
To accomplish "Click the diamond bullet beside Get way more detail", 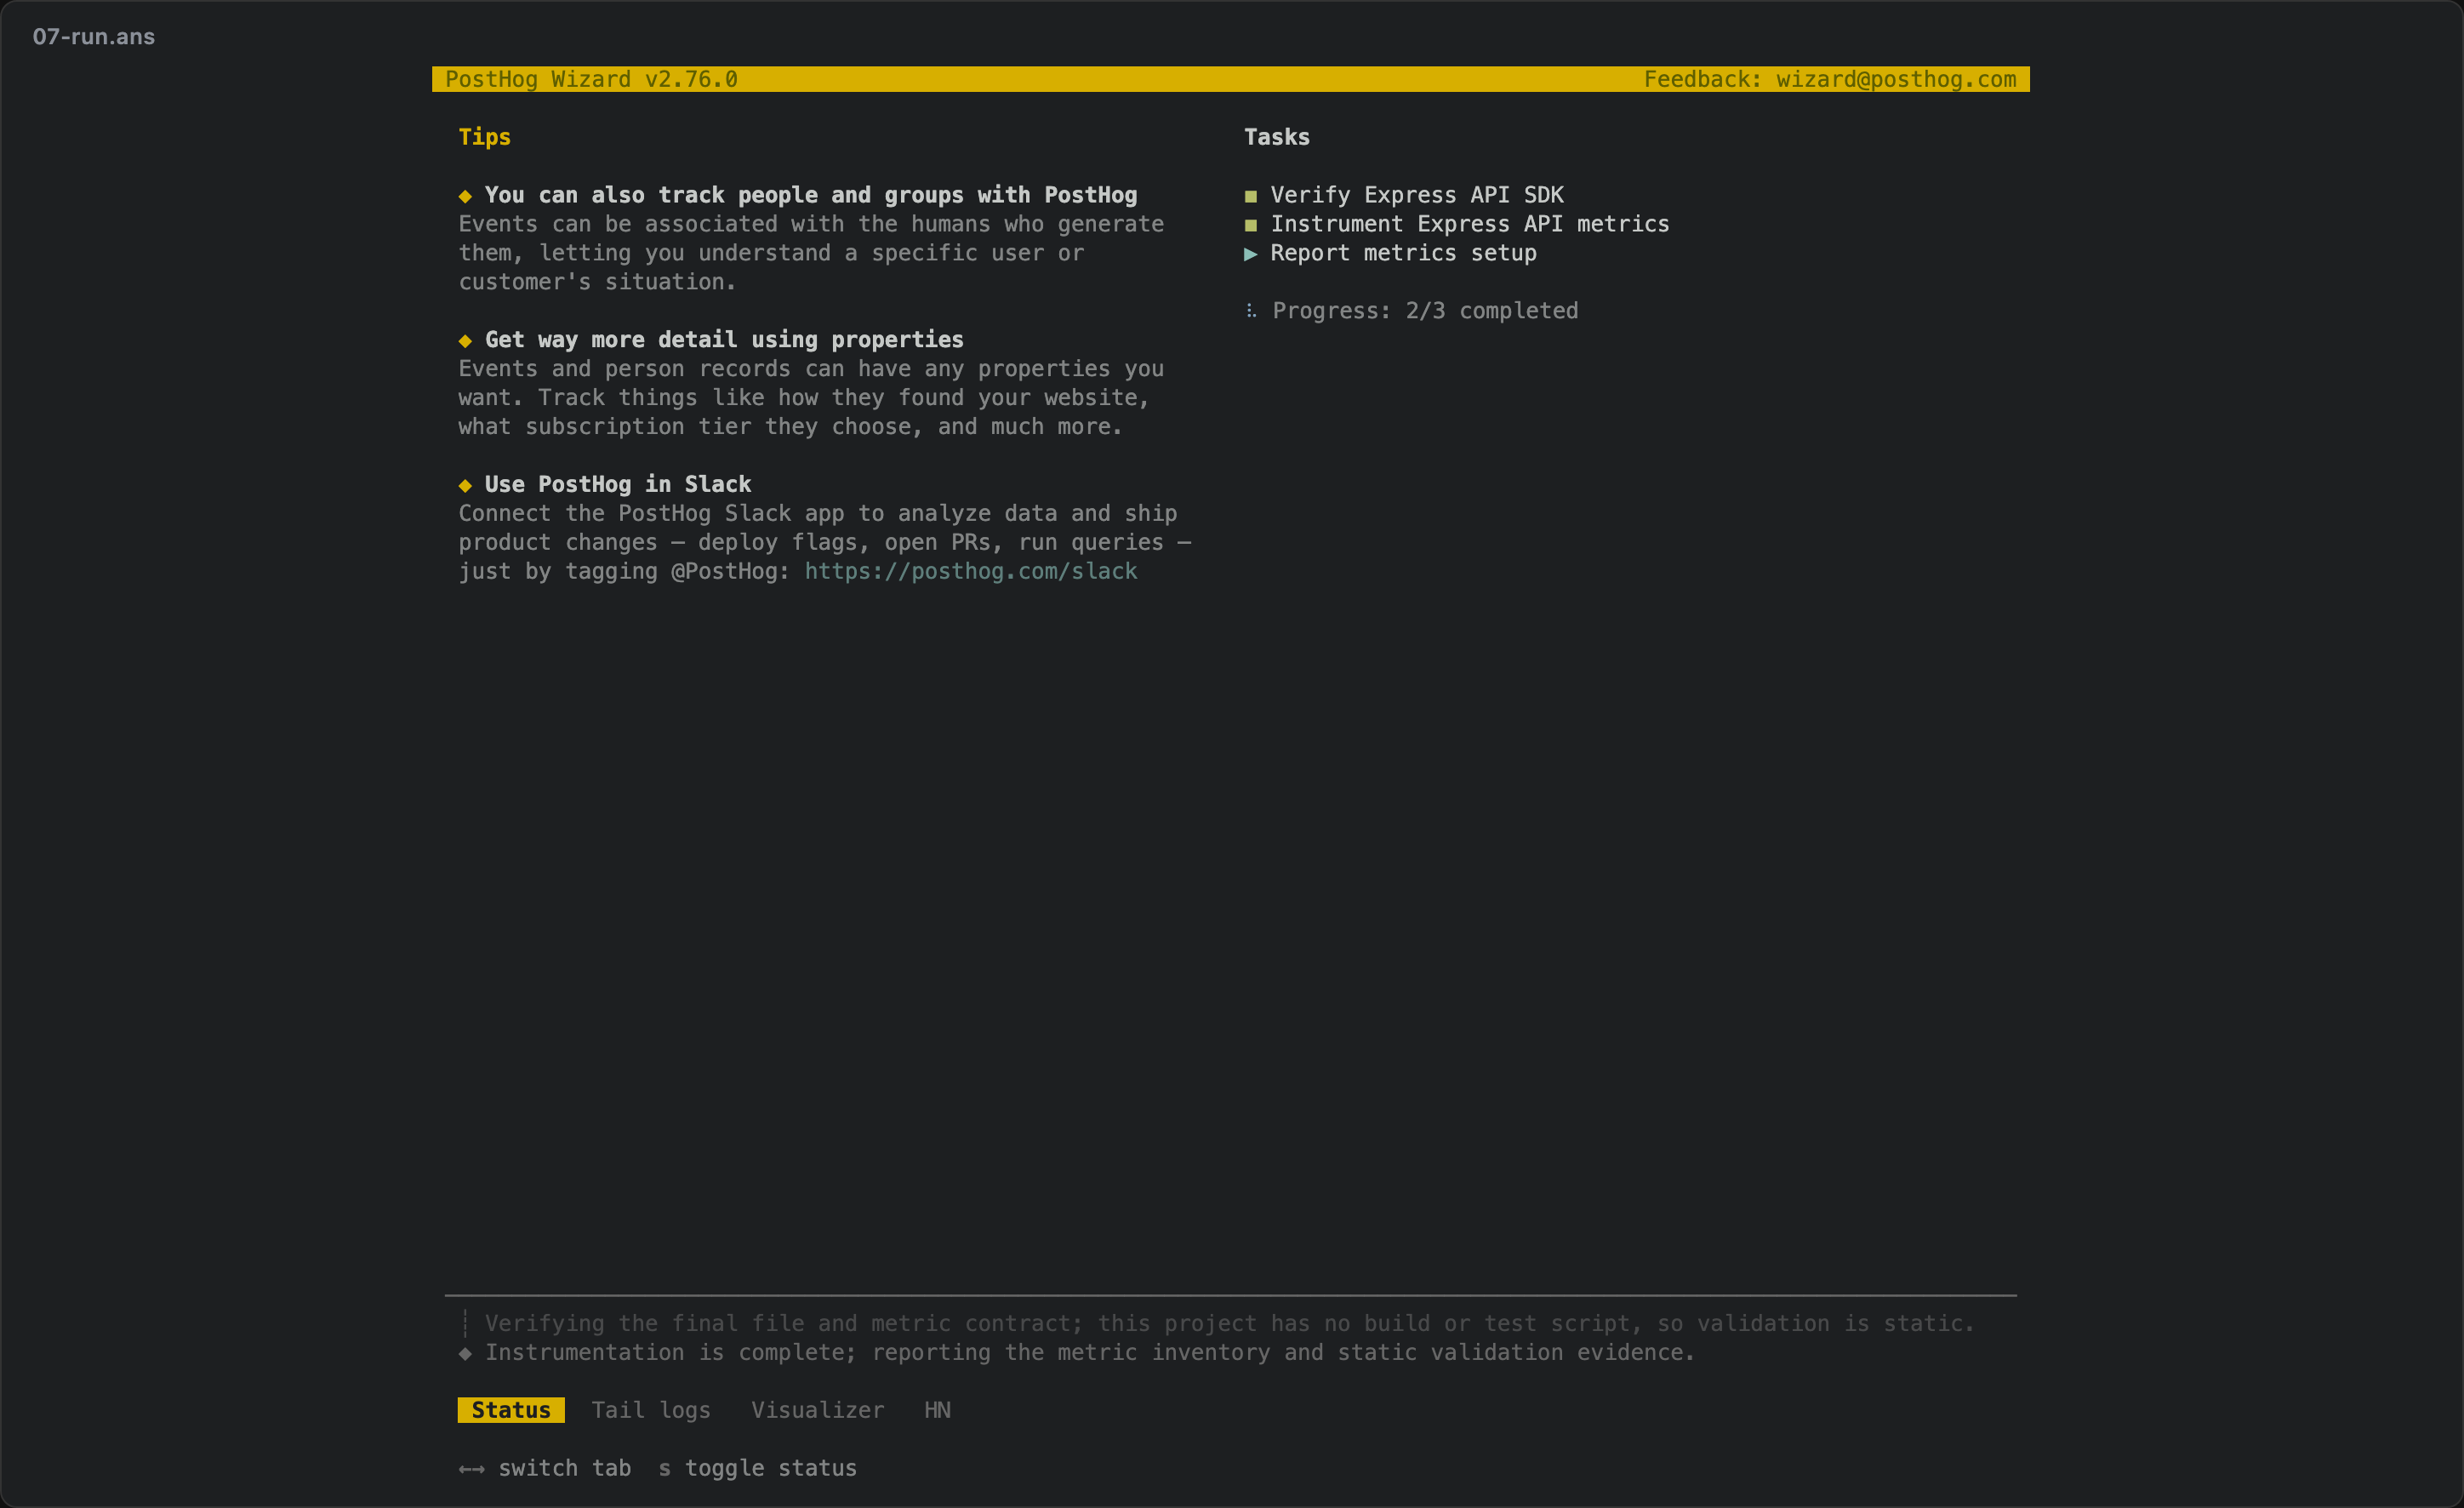I will point(465,341).
